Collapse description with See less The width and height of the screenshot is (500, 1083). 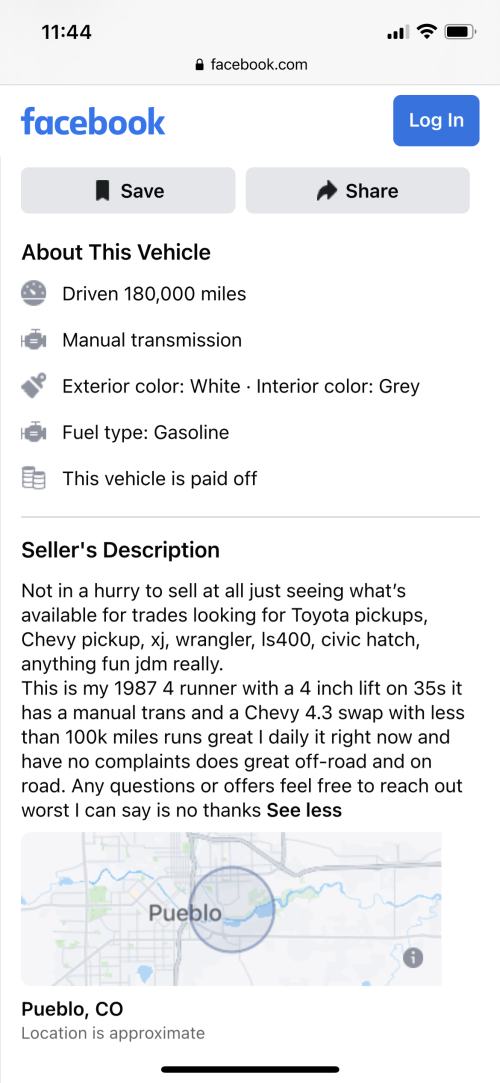click(x=305, y=809)
